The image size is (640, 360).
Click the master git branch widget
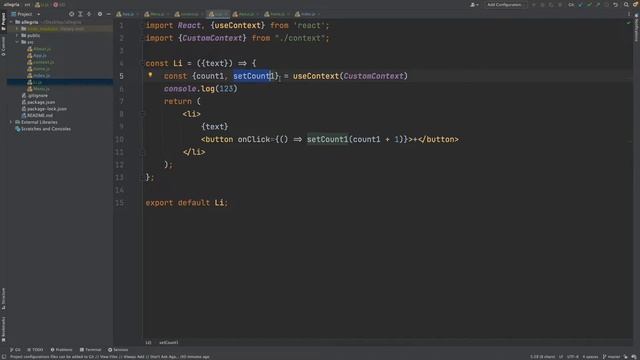(x=611, y=357)
